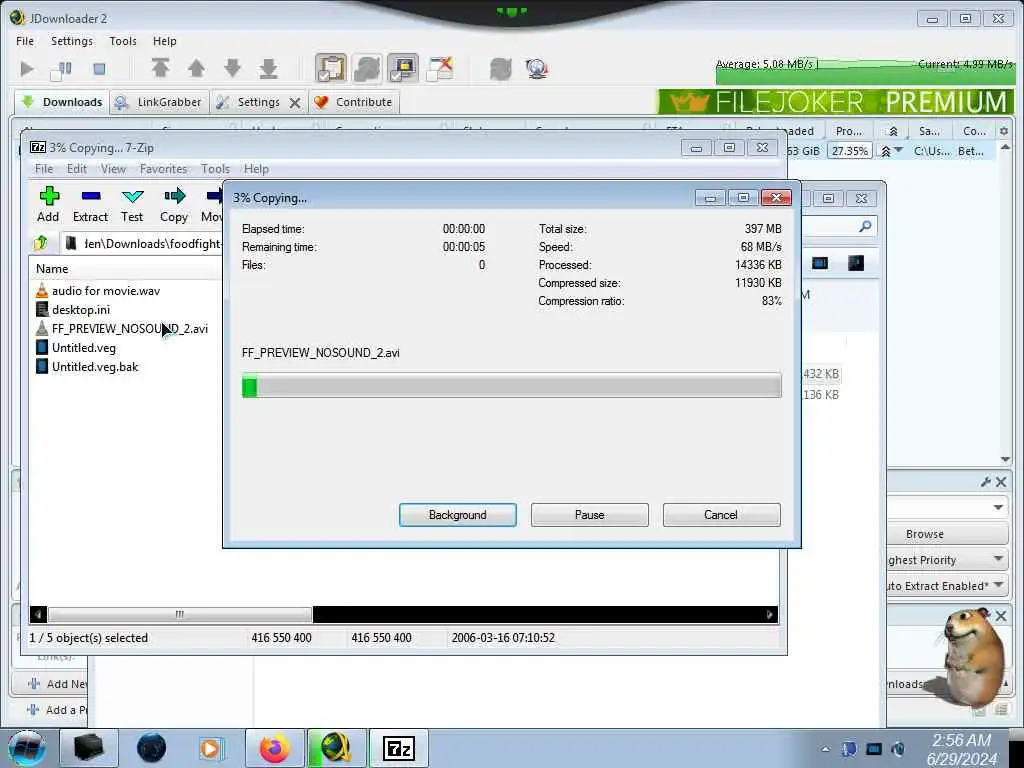Start downloads with JDownloader play icon

27,69
